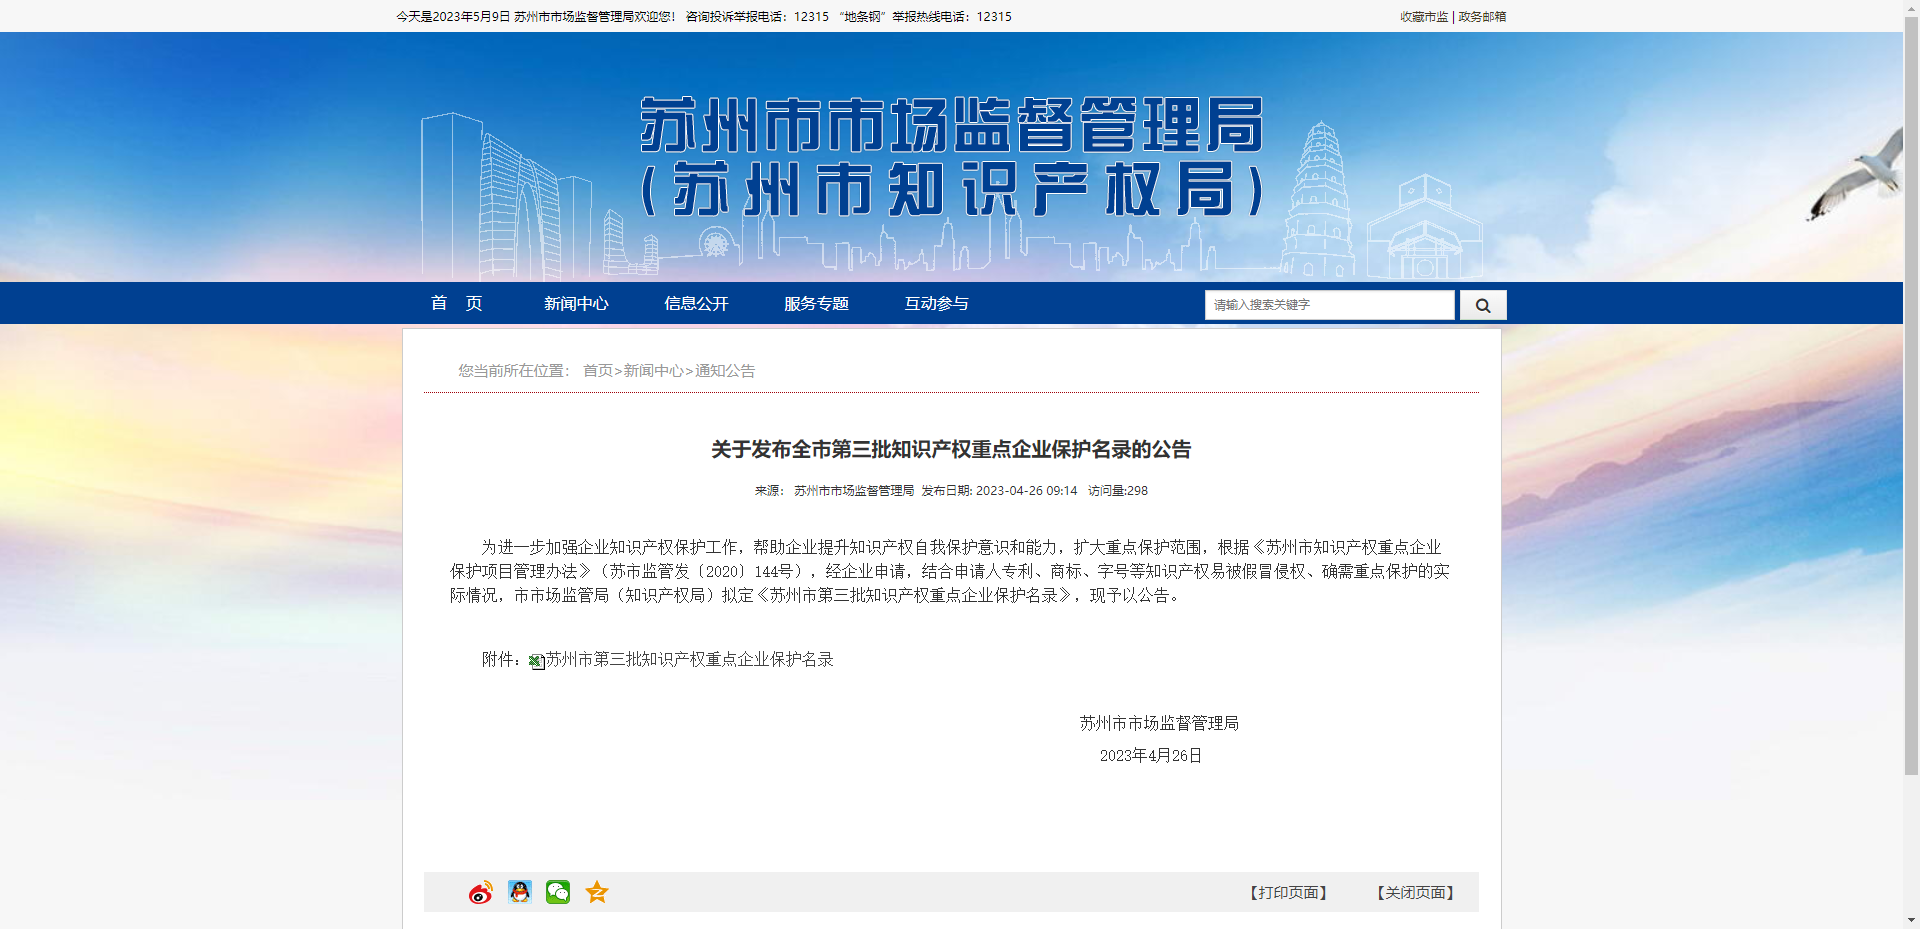Click the article title 关于发布全市第三批知识产权重点企业保护名录的公告
Image resolution: width=1920 pixels, height=929 pixels.
[951, 450]
